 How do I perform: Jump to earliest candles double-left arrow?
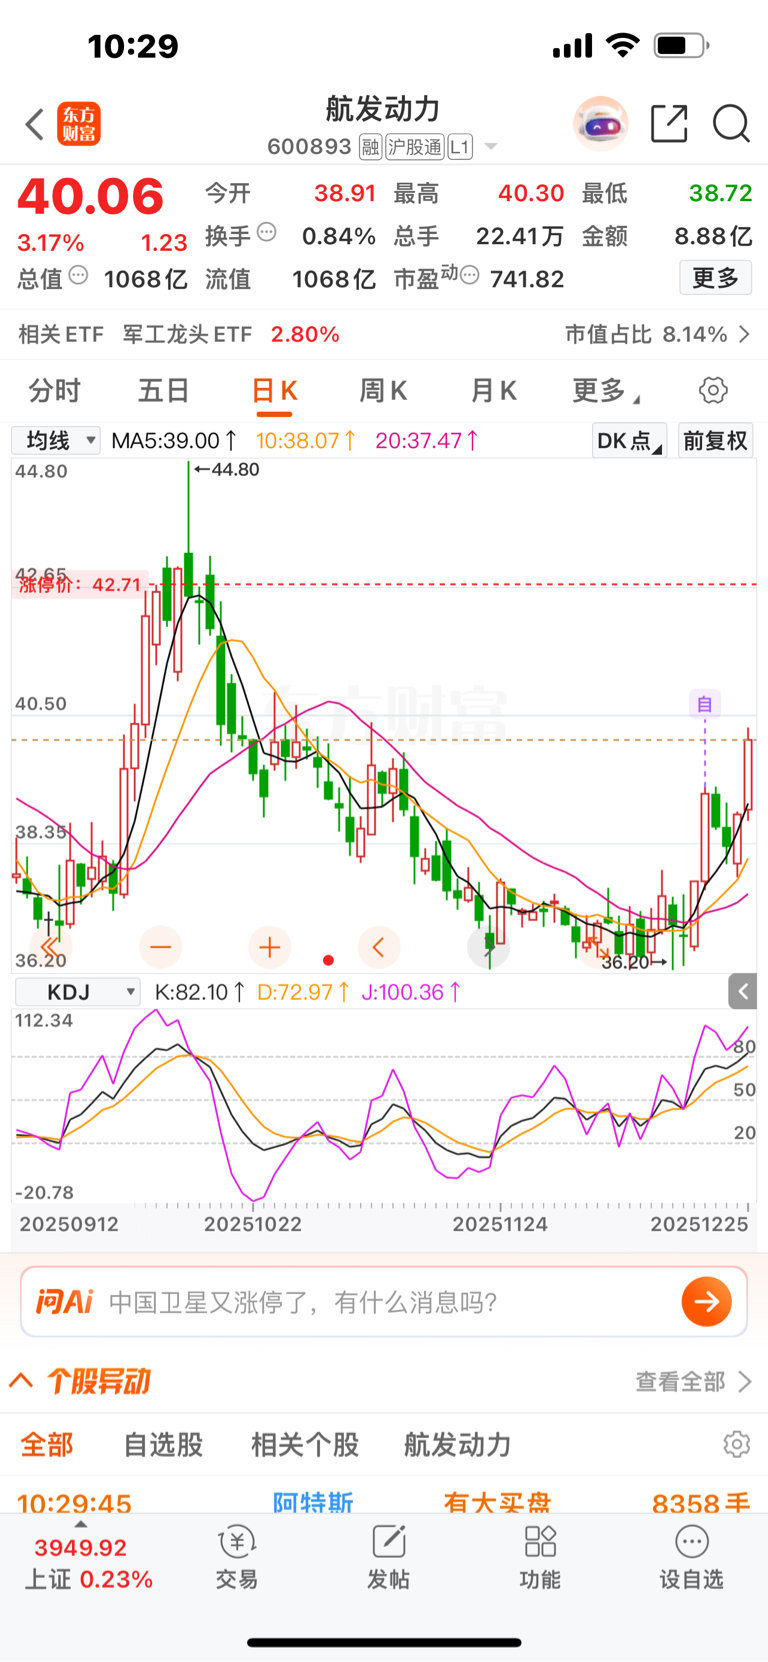51,946
